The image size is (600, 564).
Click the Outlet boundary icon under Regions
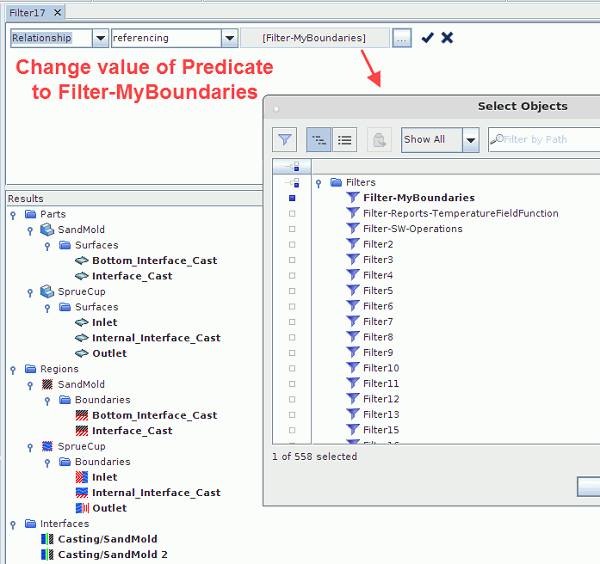[82, 508]
